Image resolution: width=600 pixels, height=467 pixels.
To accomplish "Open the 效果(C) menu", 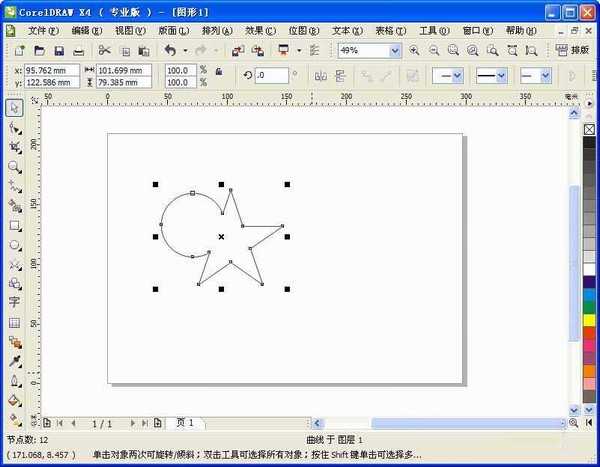I will coord(260,31).
